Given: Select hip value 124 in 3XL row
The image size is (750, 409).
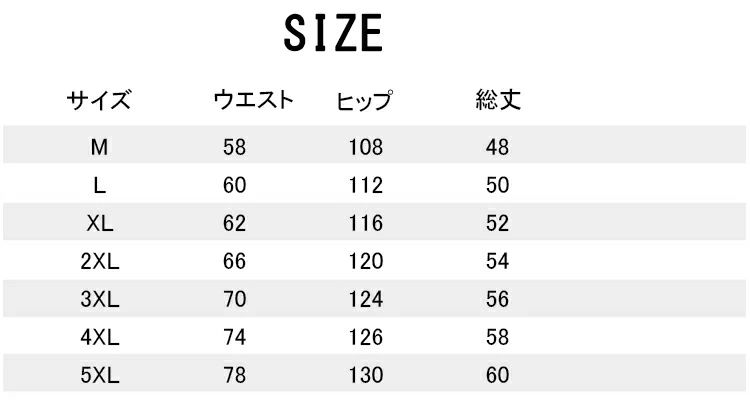Looking at the screenshot, I should (x=365, y=299).
